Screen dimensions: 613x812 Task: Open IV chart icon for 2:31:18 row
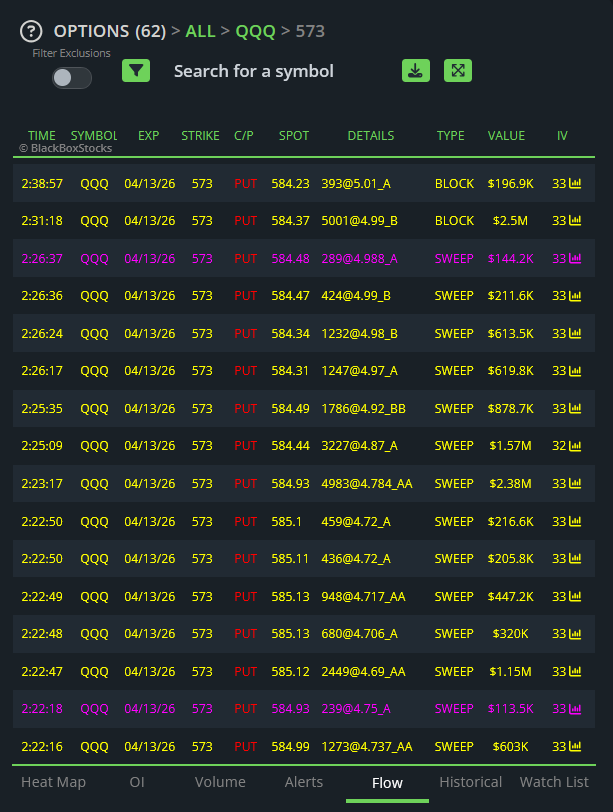tap(575, 221)
